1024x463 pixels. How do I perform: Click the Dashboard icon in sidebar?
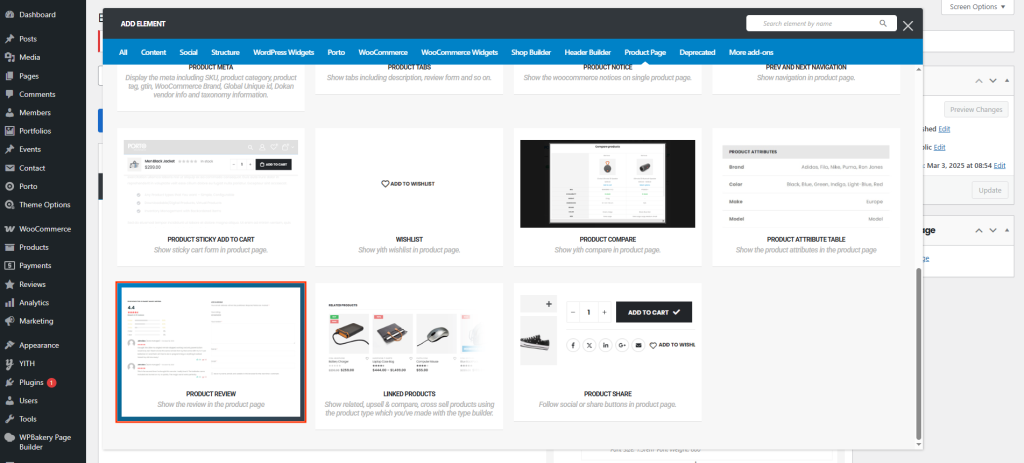pyautogui.click(x=9, y=15)
